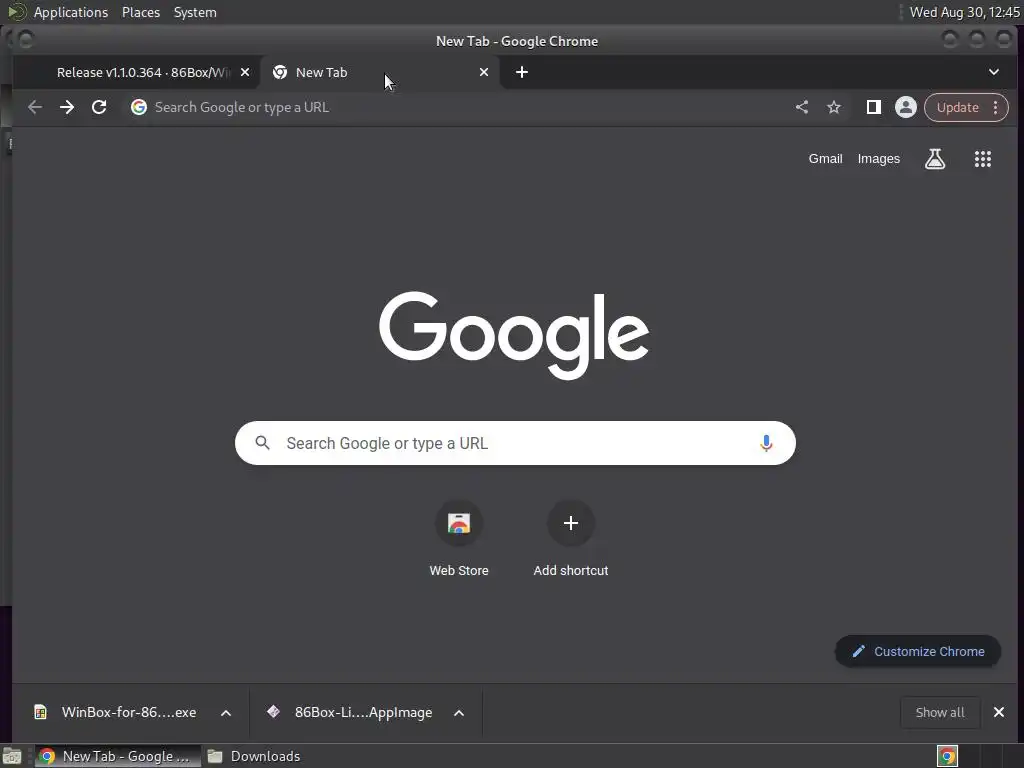Click Show all downloads
The height and width of the screenshot is (768, 1024).
click(x=940, y=712)
